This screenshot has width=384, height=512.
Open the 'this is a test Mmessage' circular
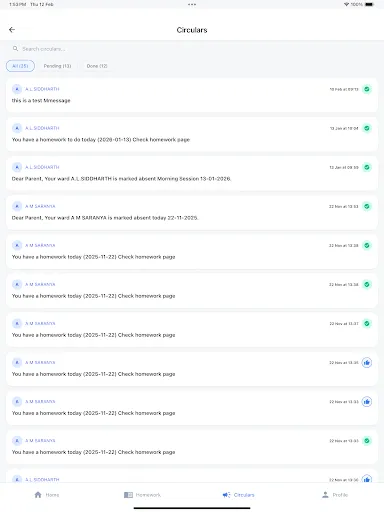point(192,95)
